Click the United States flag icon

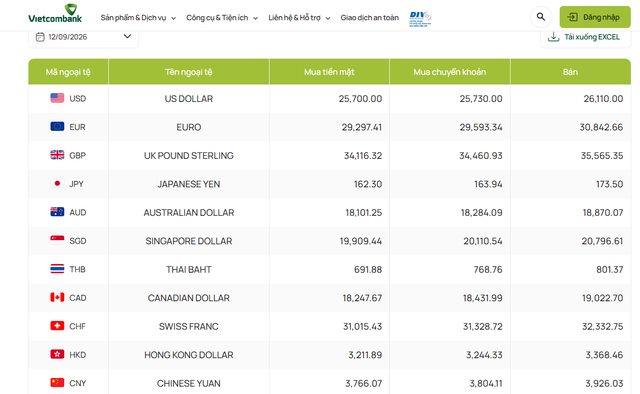click(57, 98)
